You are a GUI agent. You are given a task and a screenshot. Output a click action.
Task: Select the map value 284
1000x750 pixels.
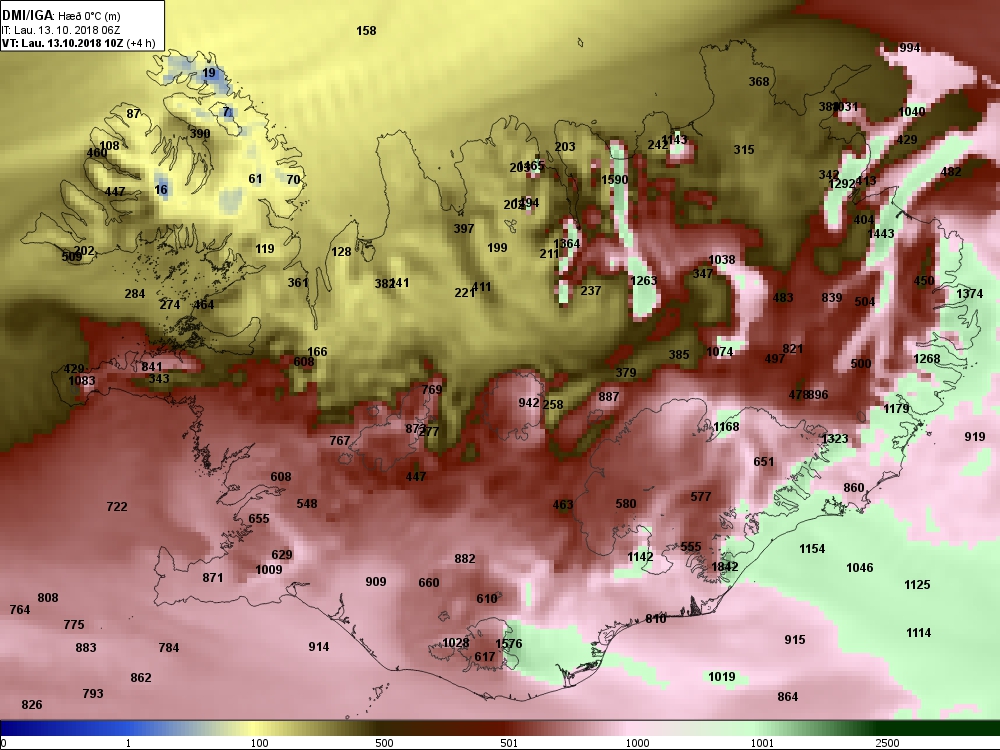tap(135, 294)
